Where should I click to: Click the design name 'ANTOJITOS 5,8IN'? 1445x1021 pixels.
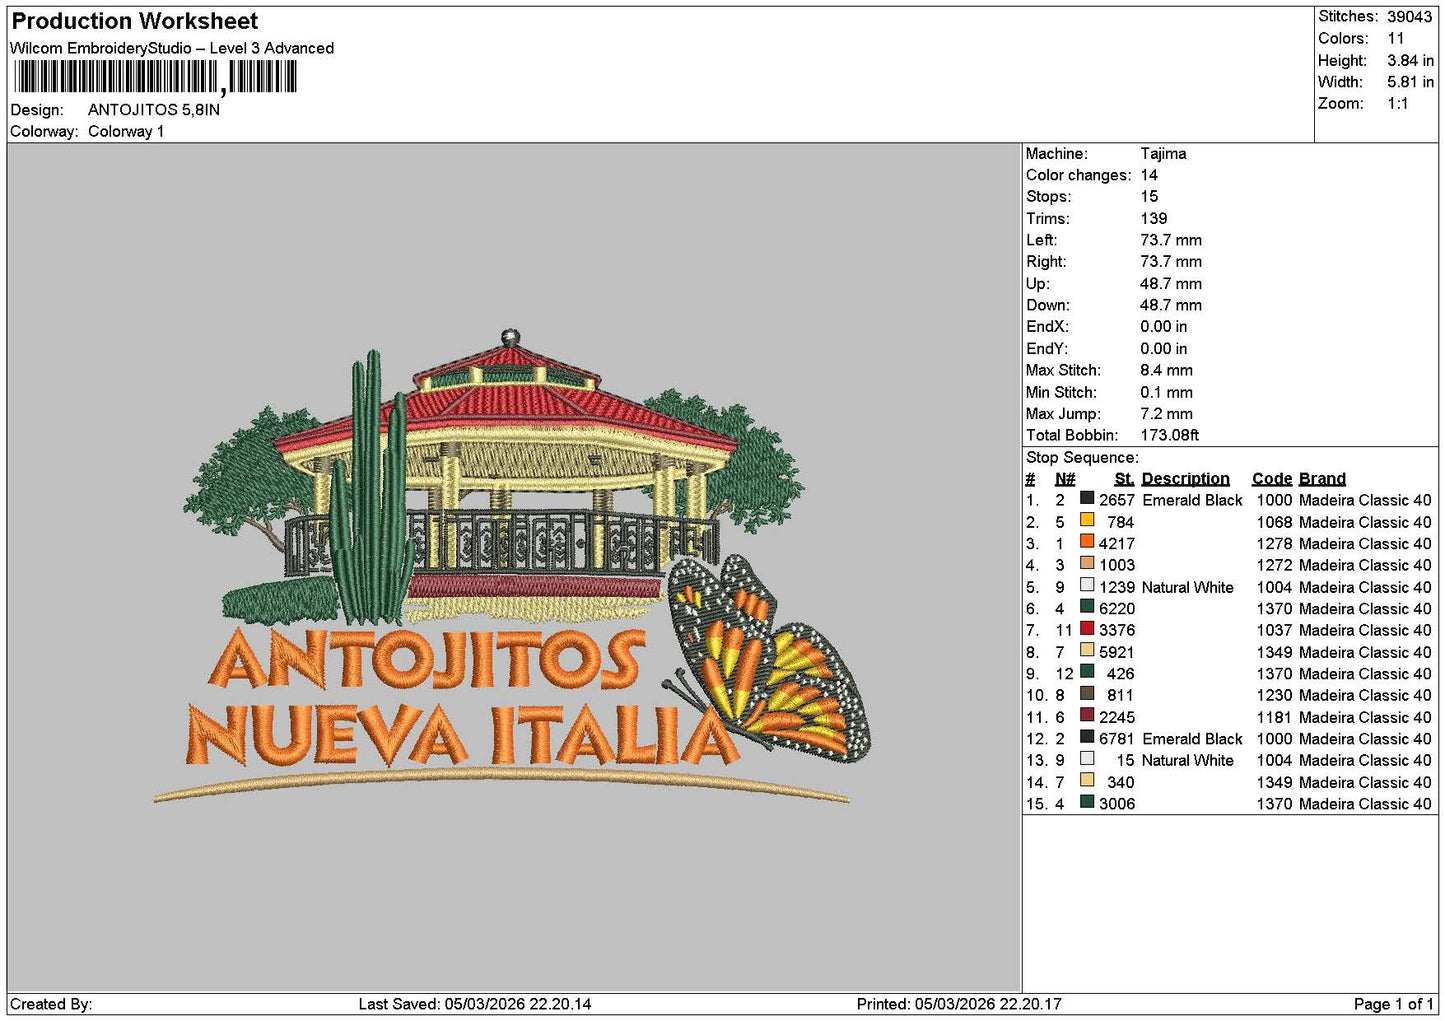coord(154,110)
